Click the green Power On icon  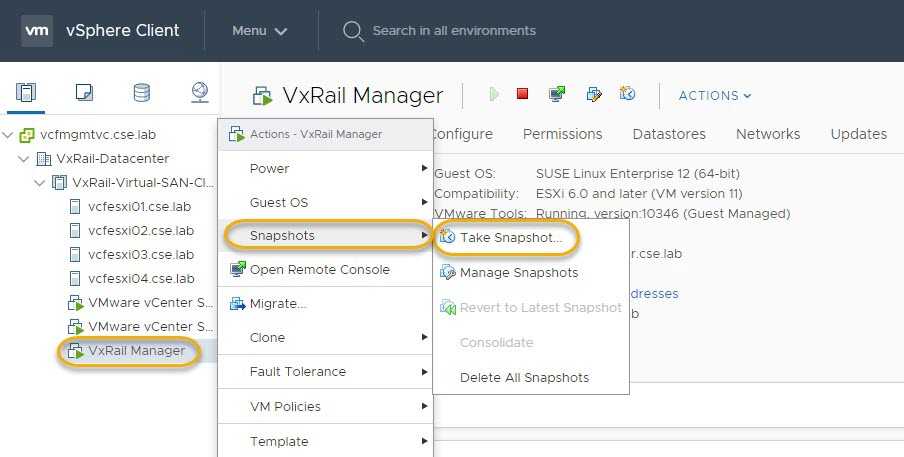tap(494, 95)
